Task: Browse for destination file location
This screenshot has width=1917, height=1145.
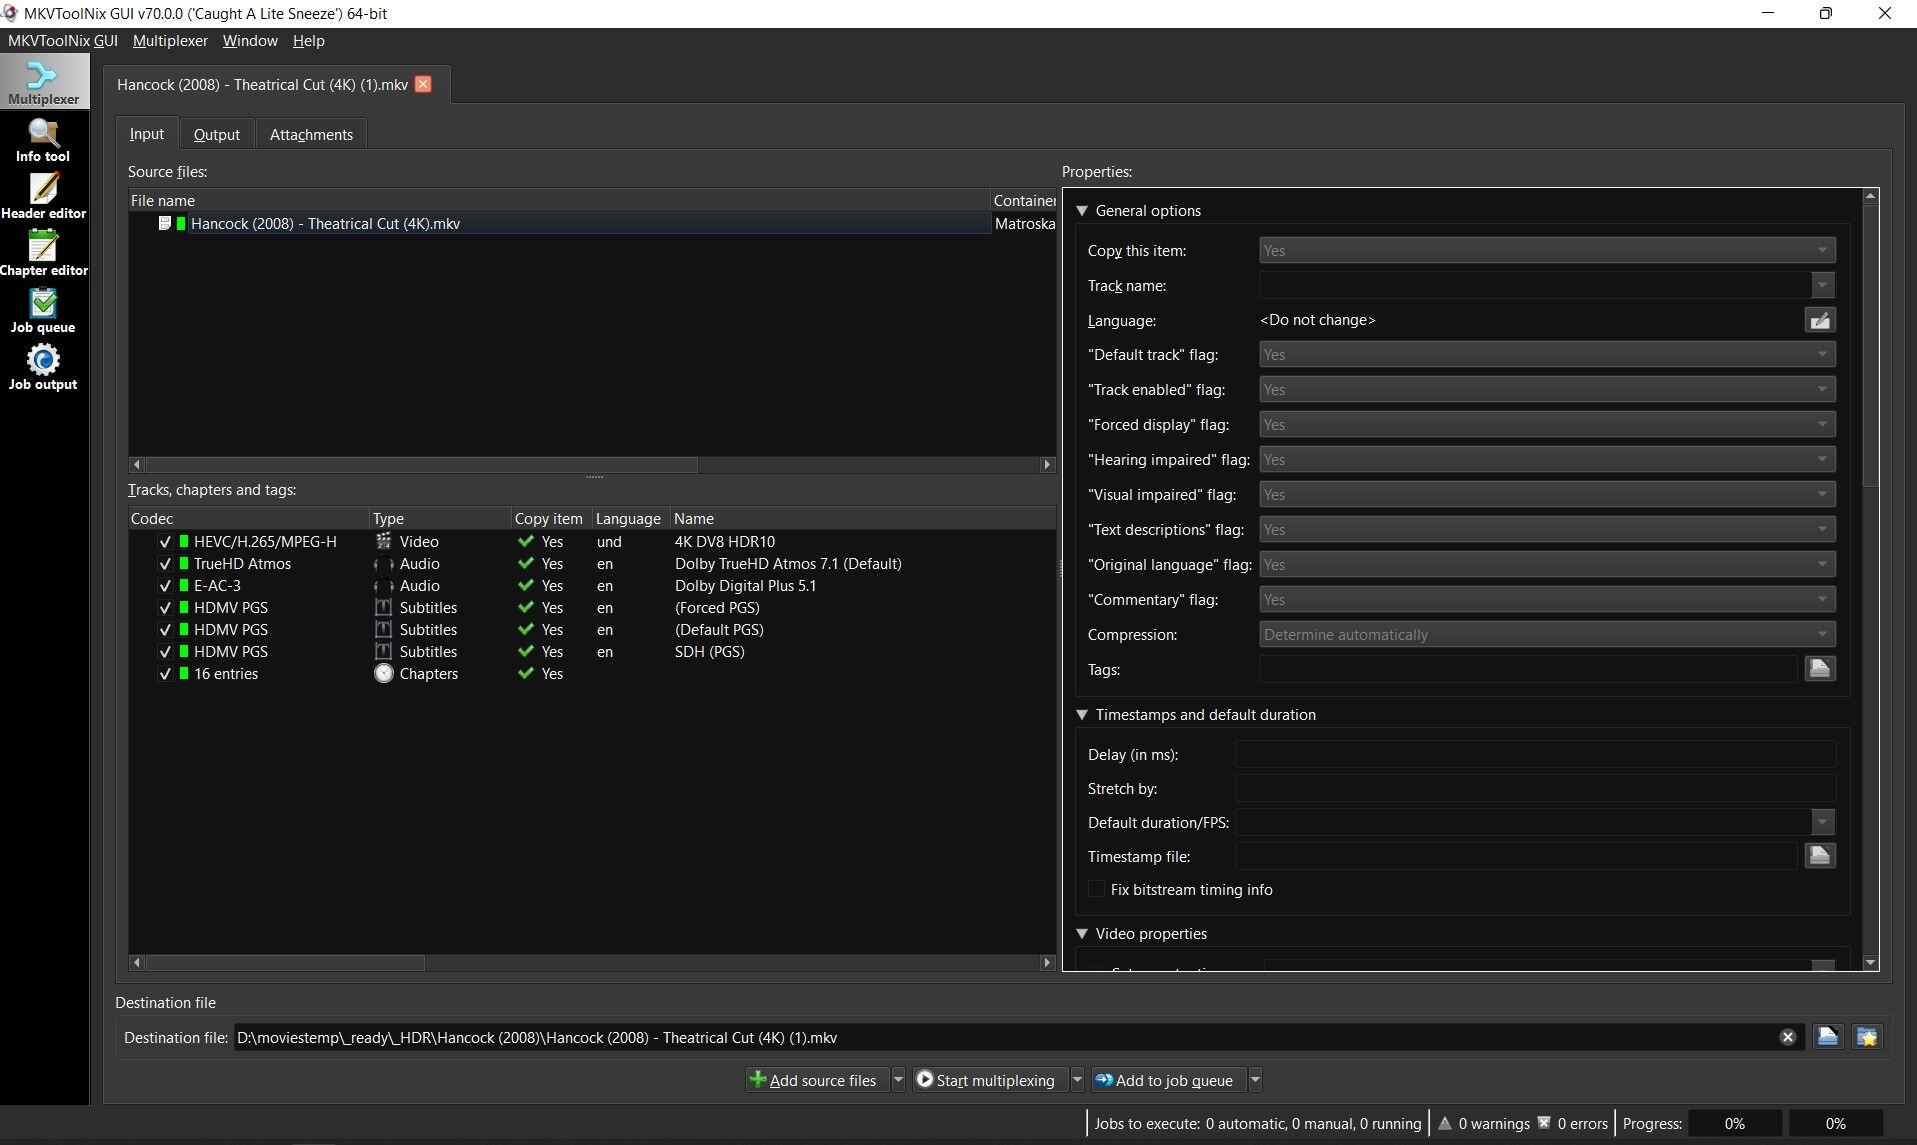Action: 1827,1037
